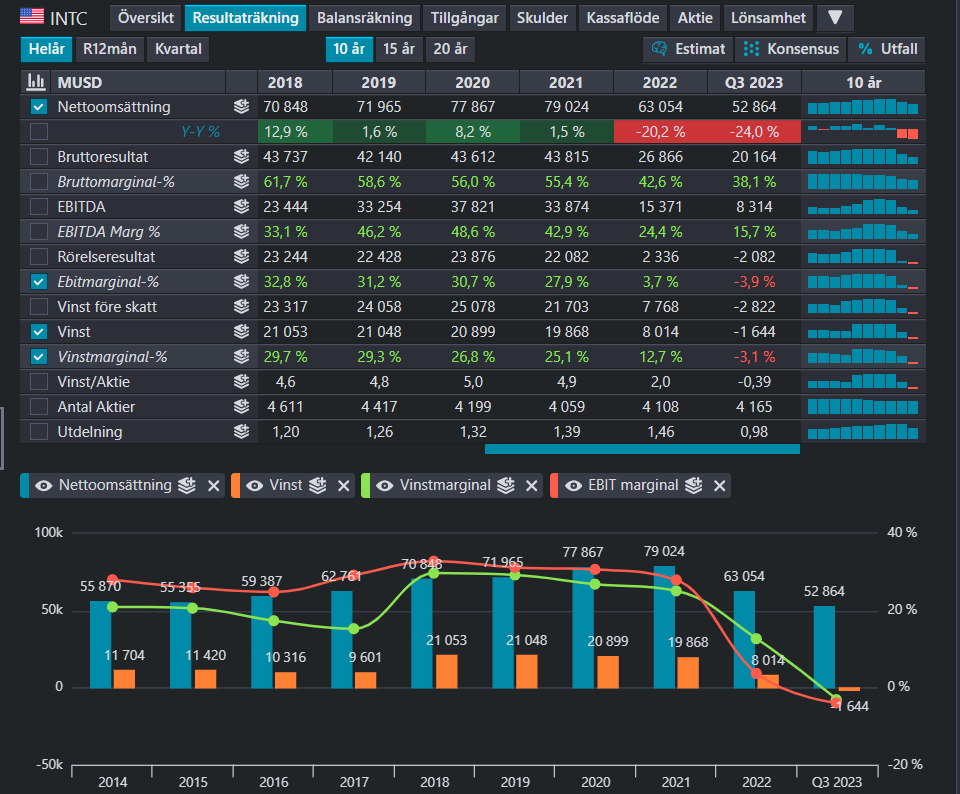Click the stack icon on Nettoomsättning row
960x794 pixels.
[241, 107]
